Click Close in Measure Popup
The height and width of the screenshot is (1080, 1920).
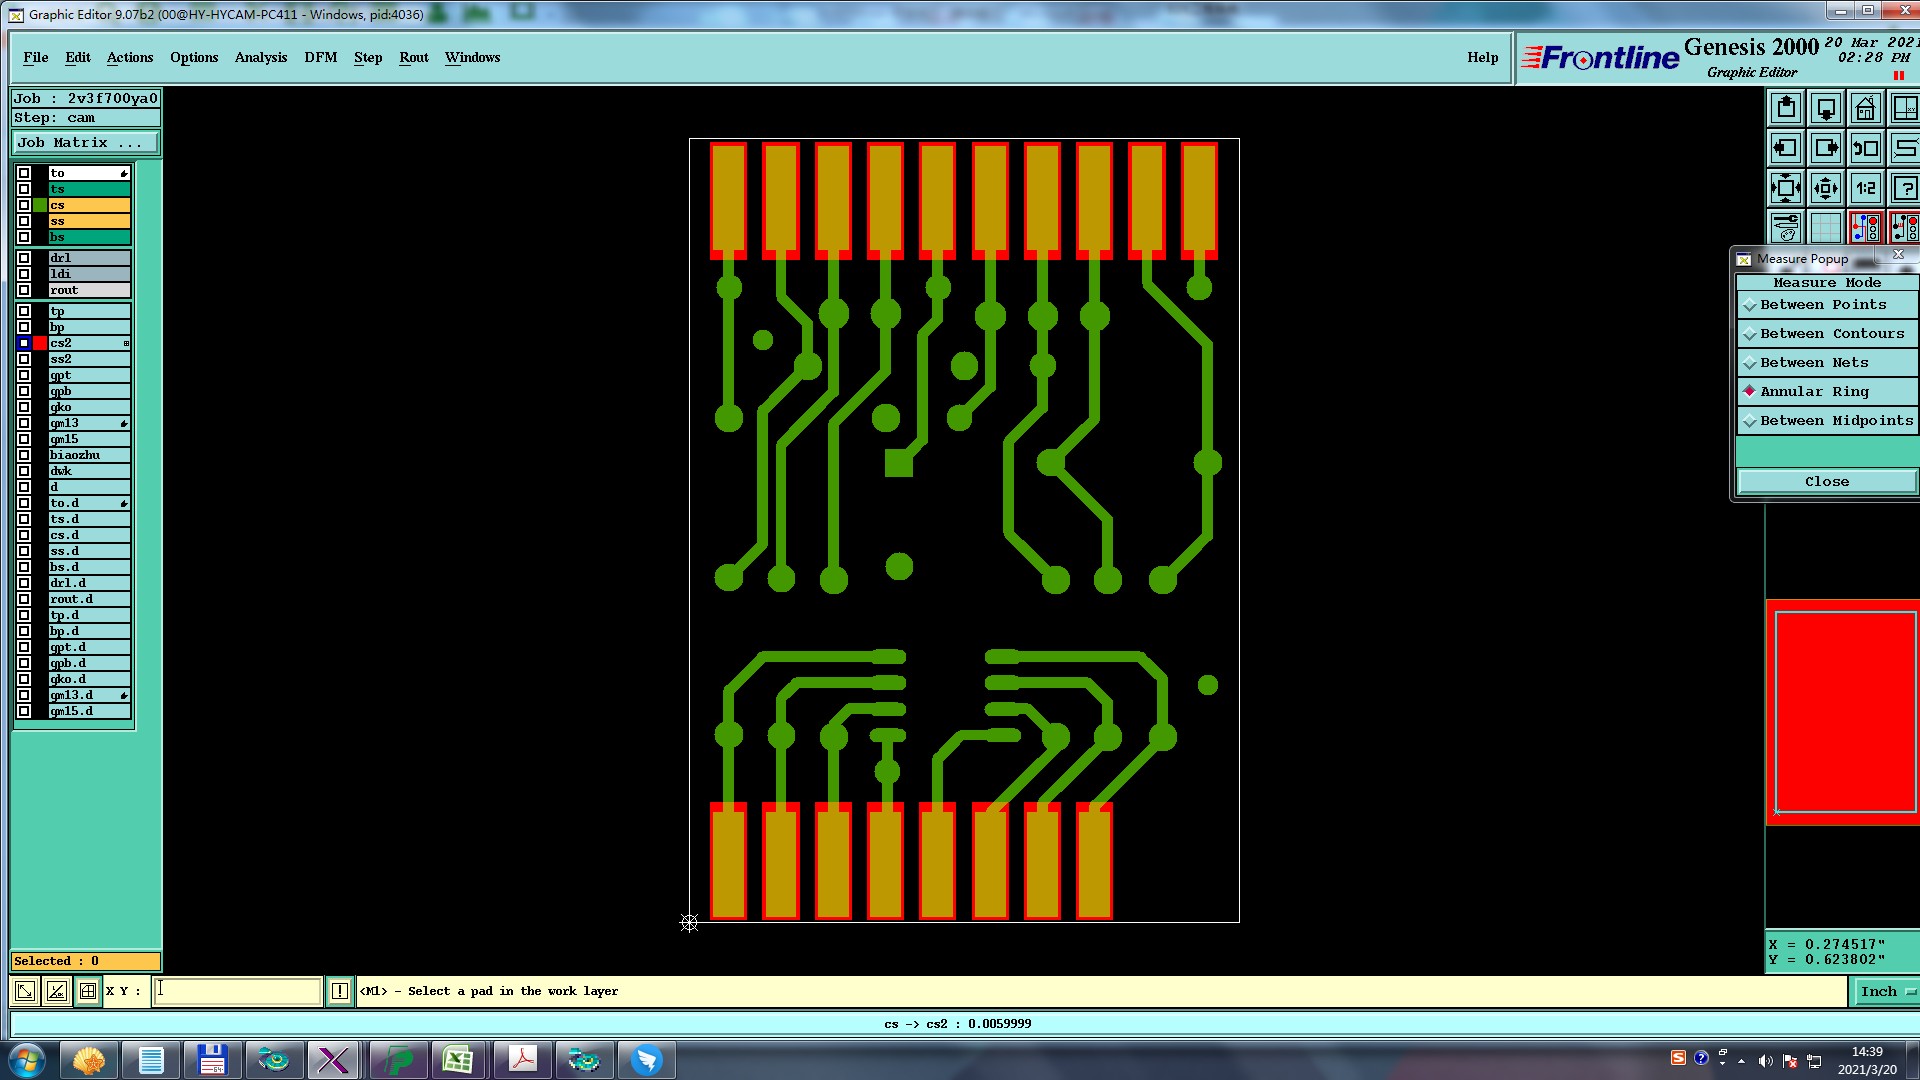pyautogui.click(x=1826, y=482)
